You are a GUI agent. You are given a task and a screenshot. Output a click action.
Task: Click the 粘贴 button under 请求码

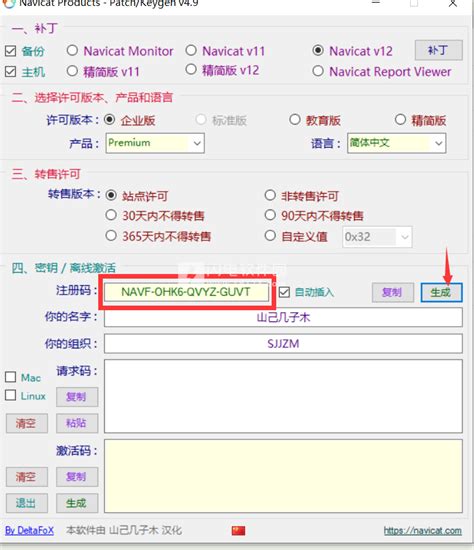click(x=77, y=423)
